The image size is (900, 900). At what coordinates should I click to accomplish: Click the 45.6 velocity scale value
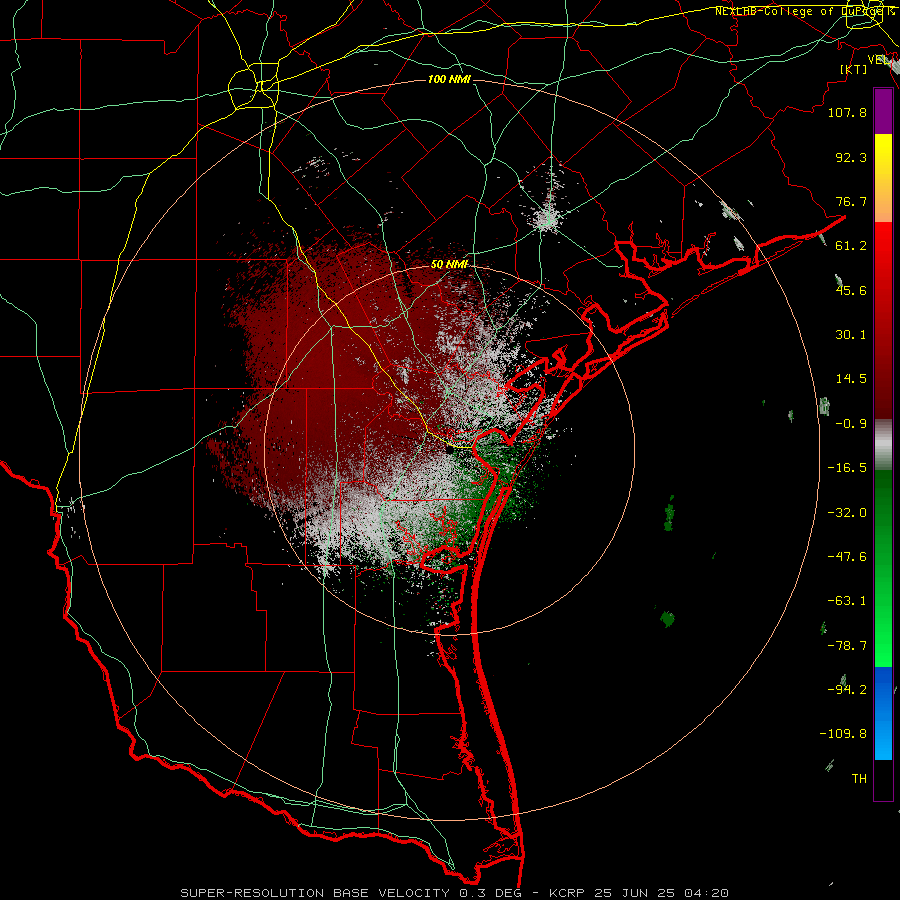tap(851, 290)
